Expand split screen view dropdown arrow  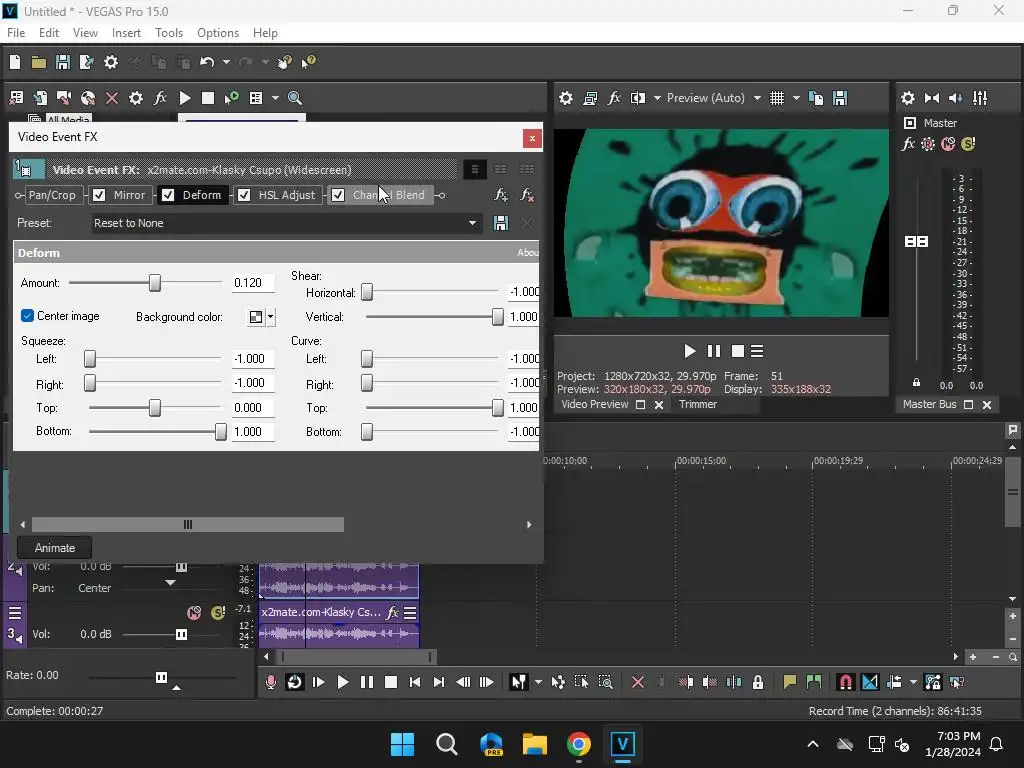click(657, 98)
